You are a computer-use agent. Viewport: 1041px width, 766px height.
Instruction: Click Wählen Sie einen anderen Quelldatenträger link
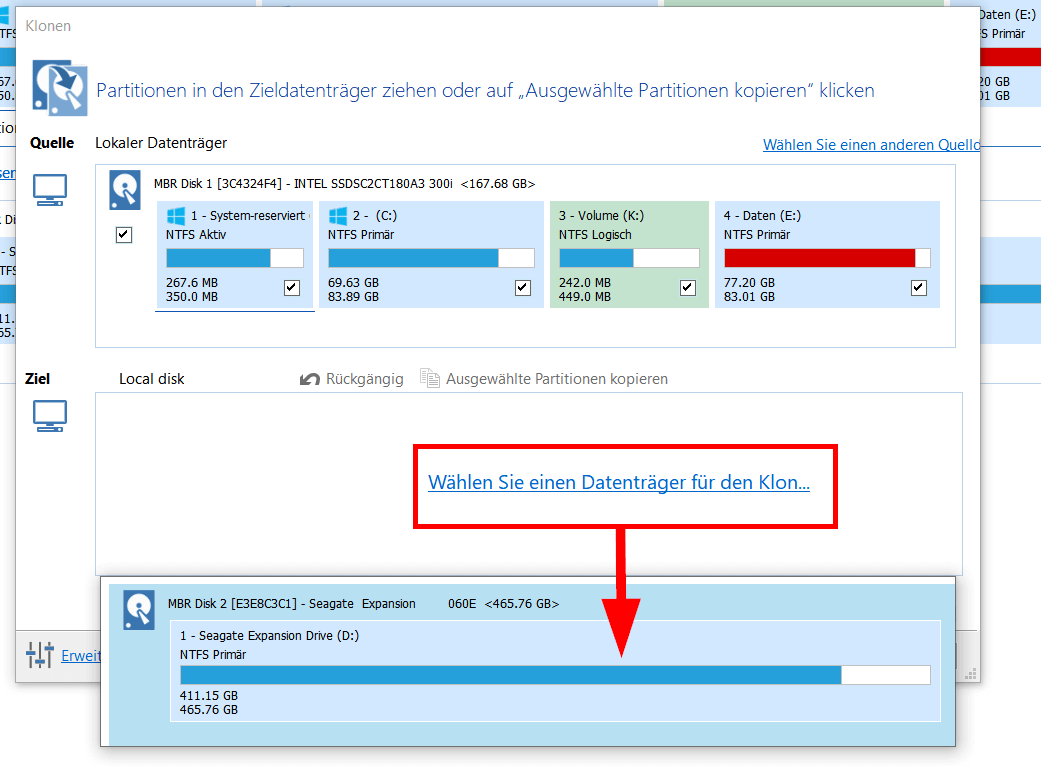(871, 145)
